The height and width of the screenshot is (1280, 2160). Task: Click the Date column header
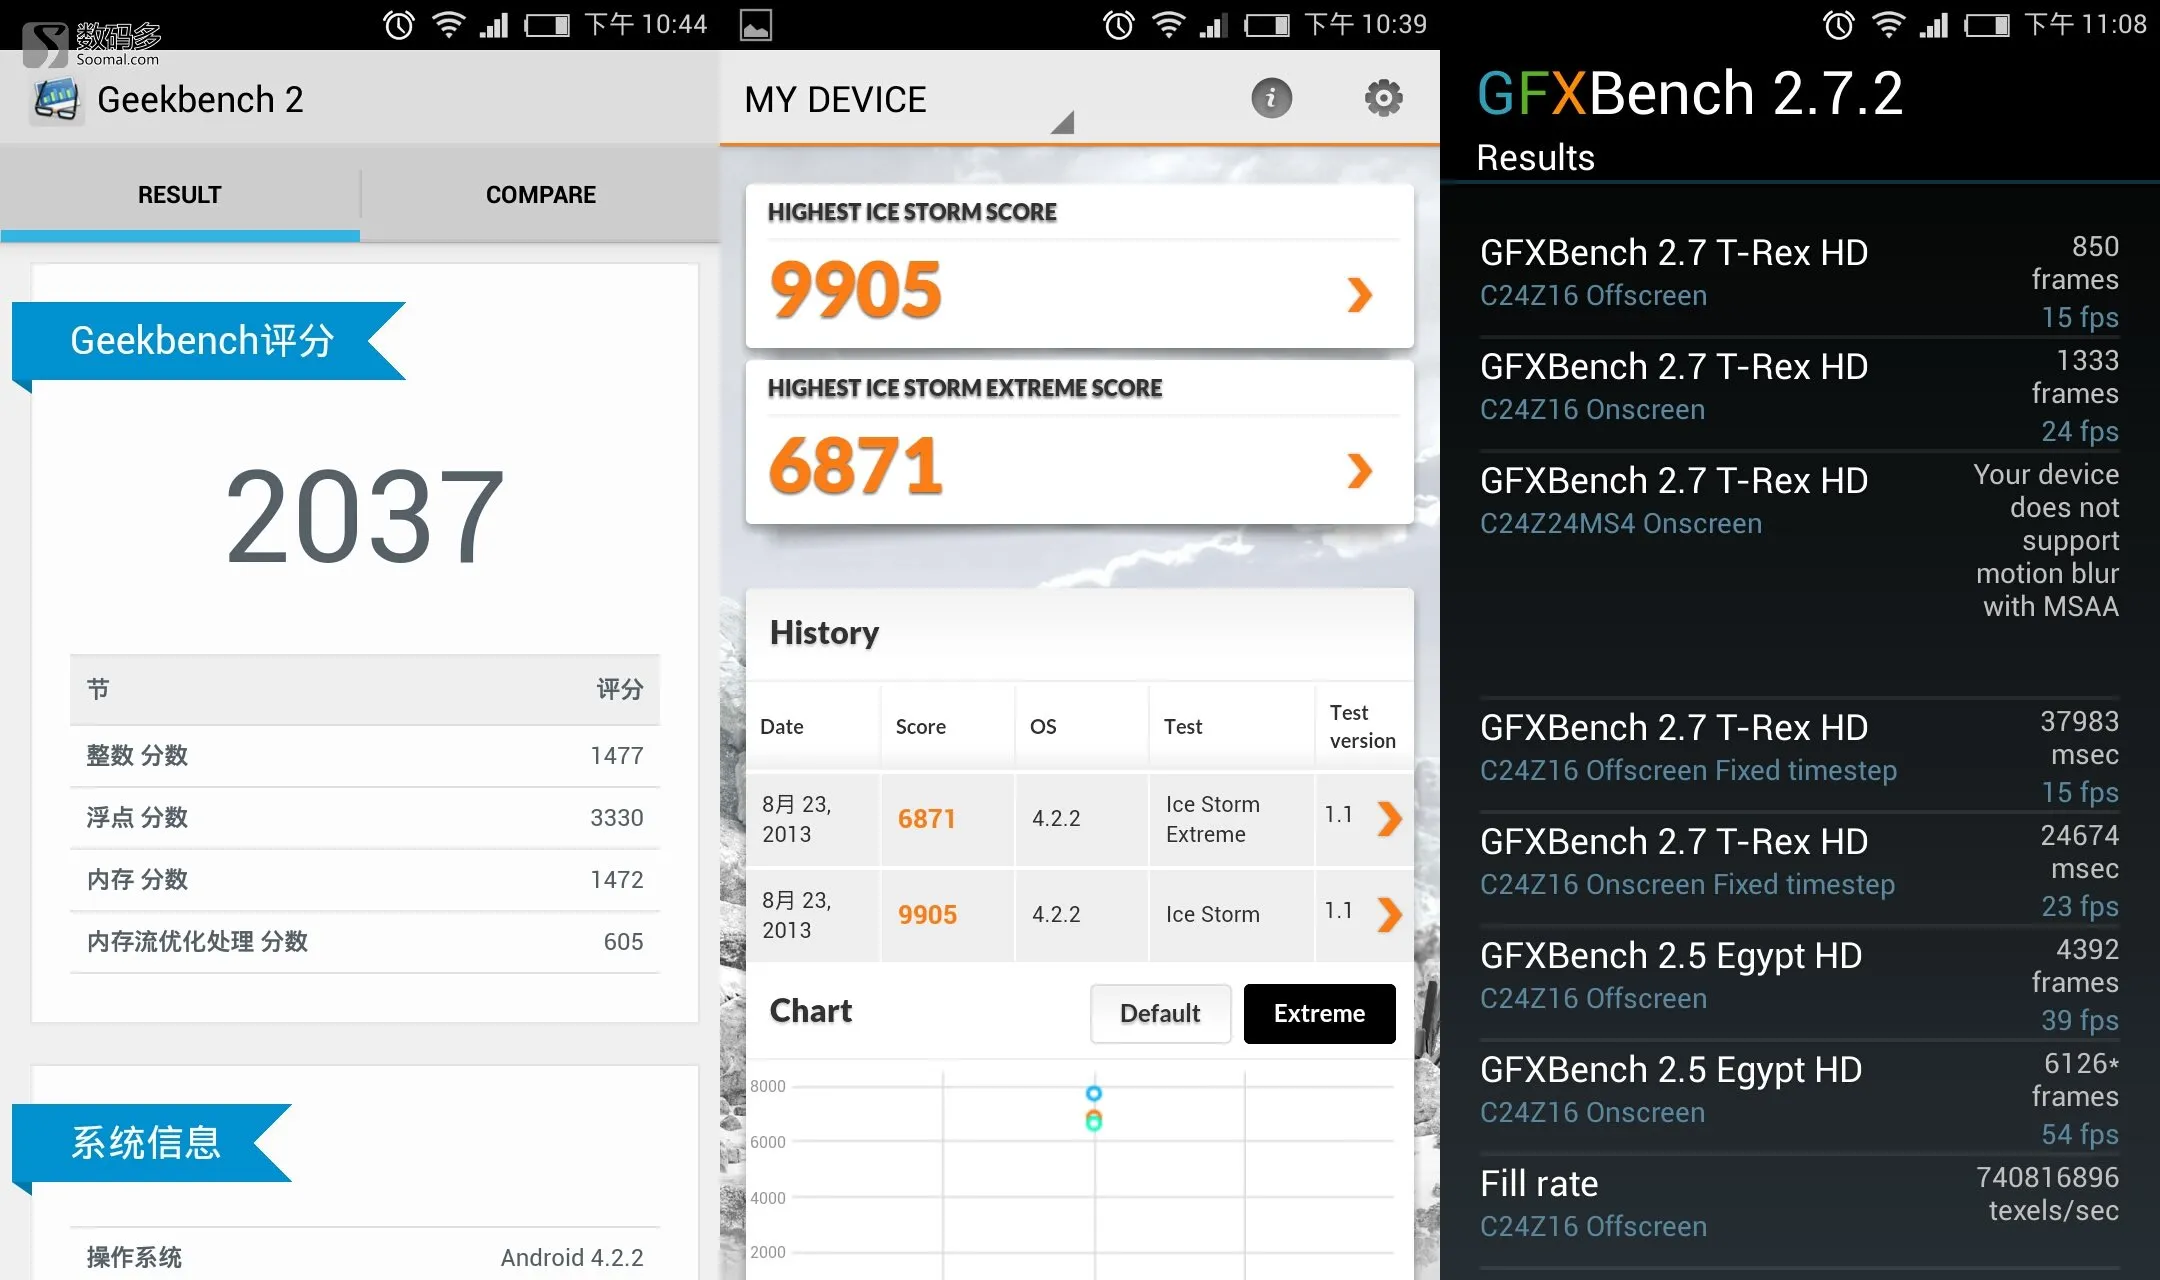coord(782,727)
